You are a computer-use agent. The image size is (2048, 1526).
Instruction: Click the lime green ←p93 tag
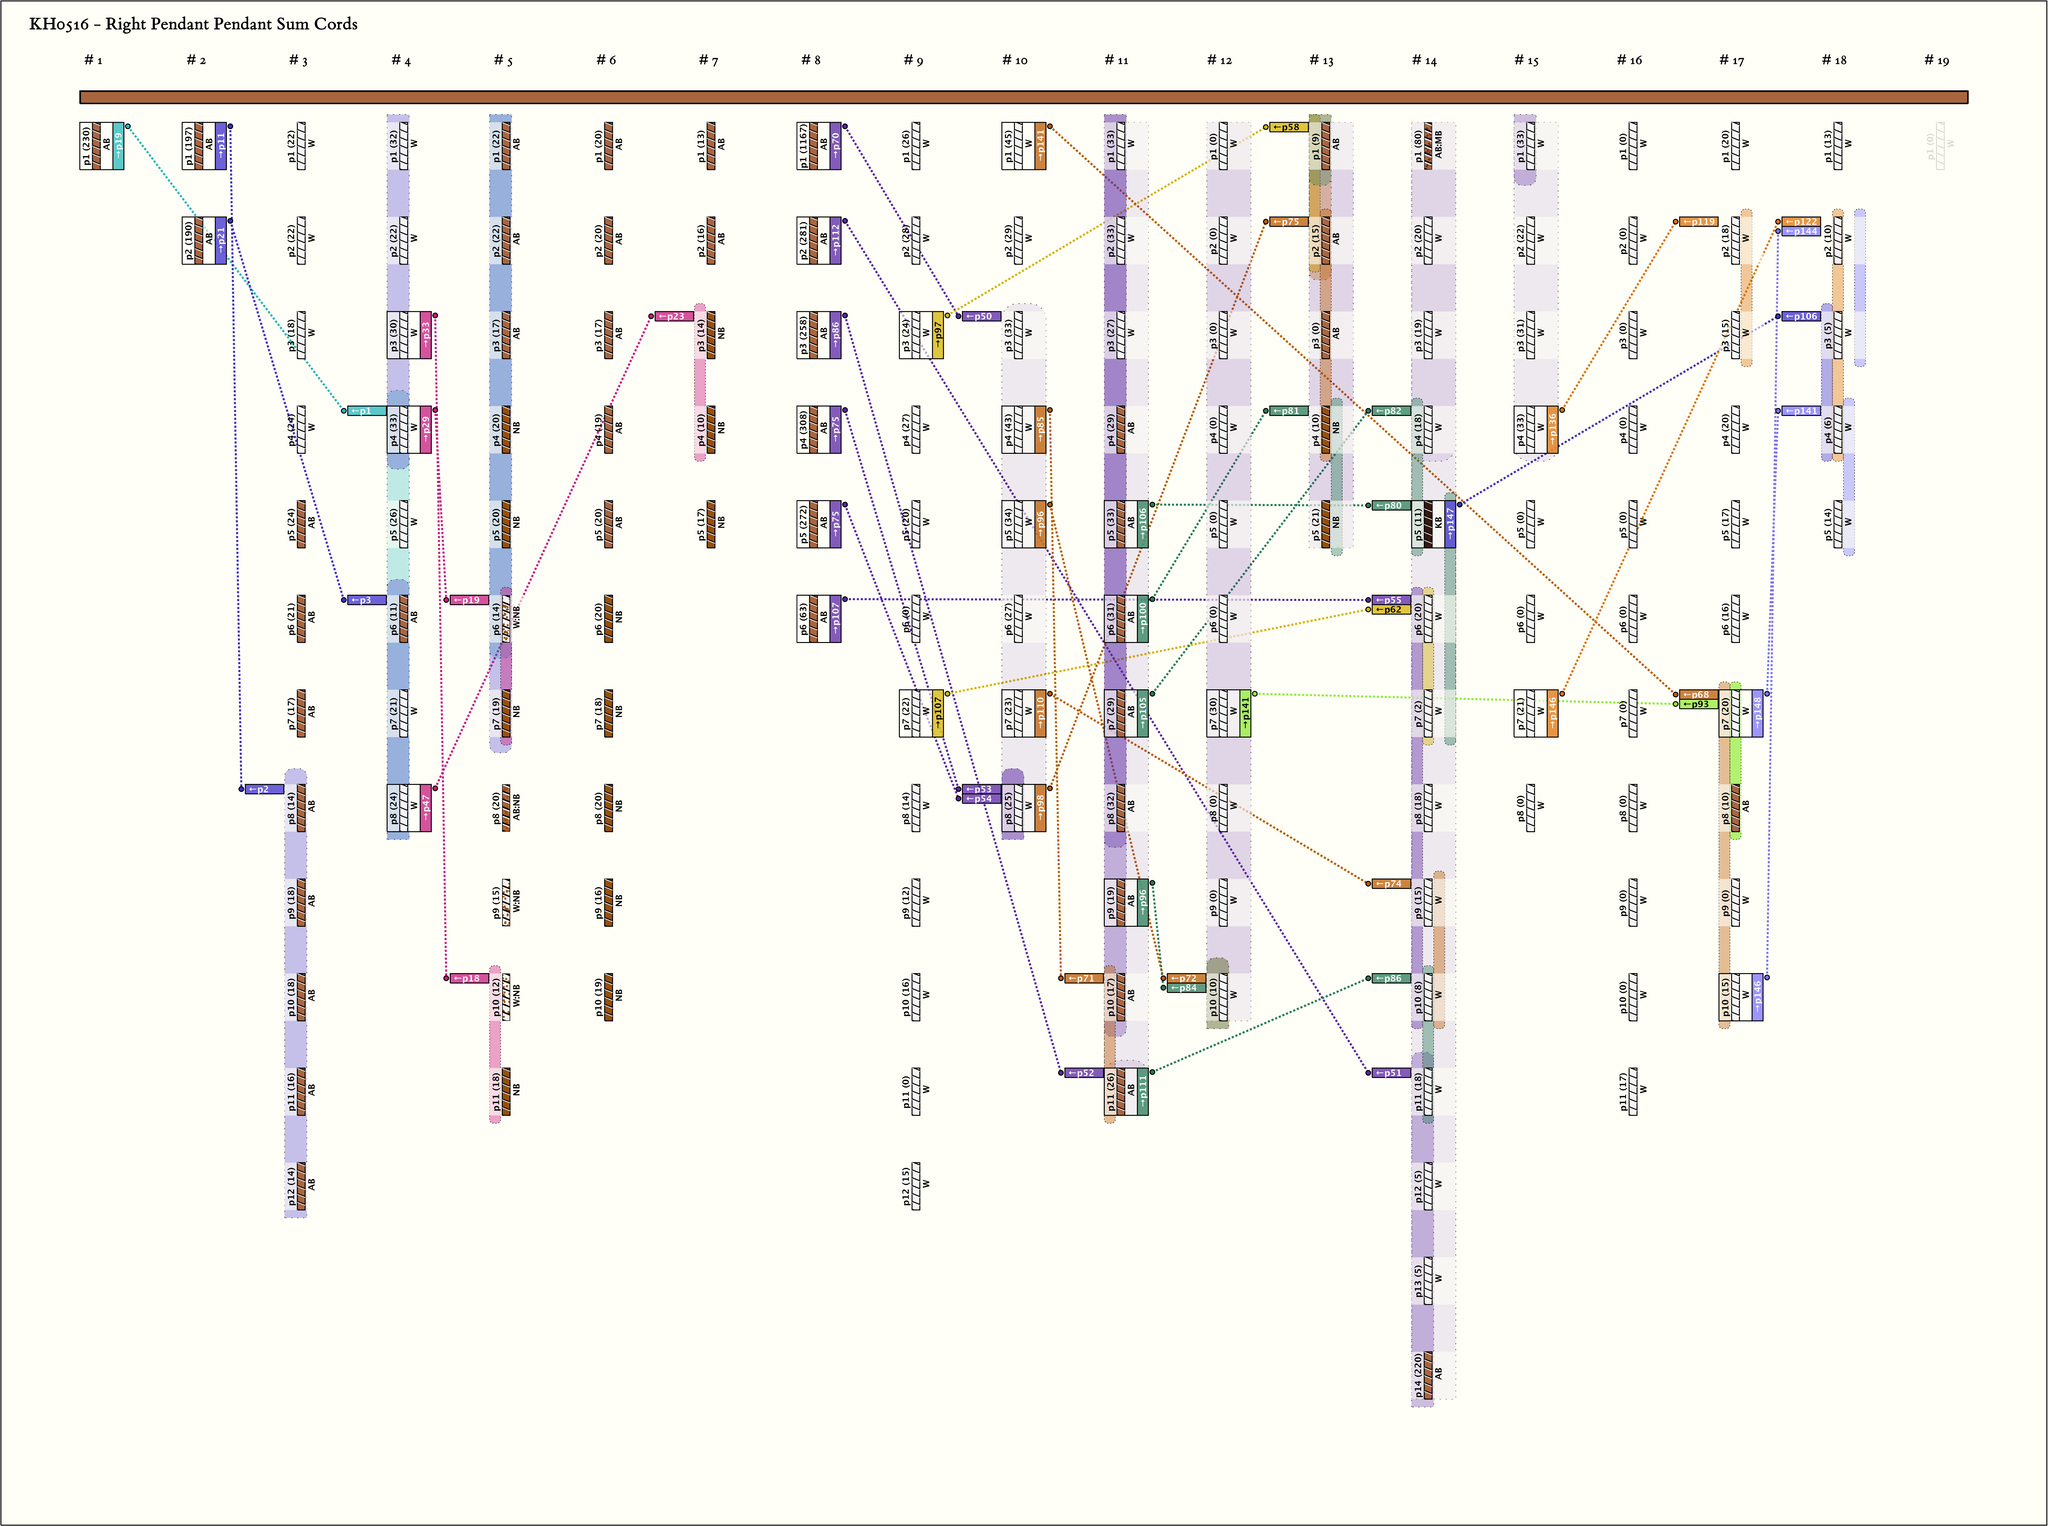pyautogui.click(x=1698, y=704)
